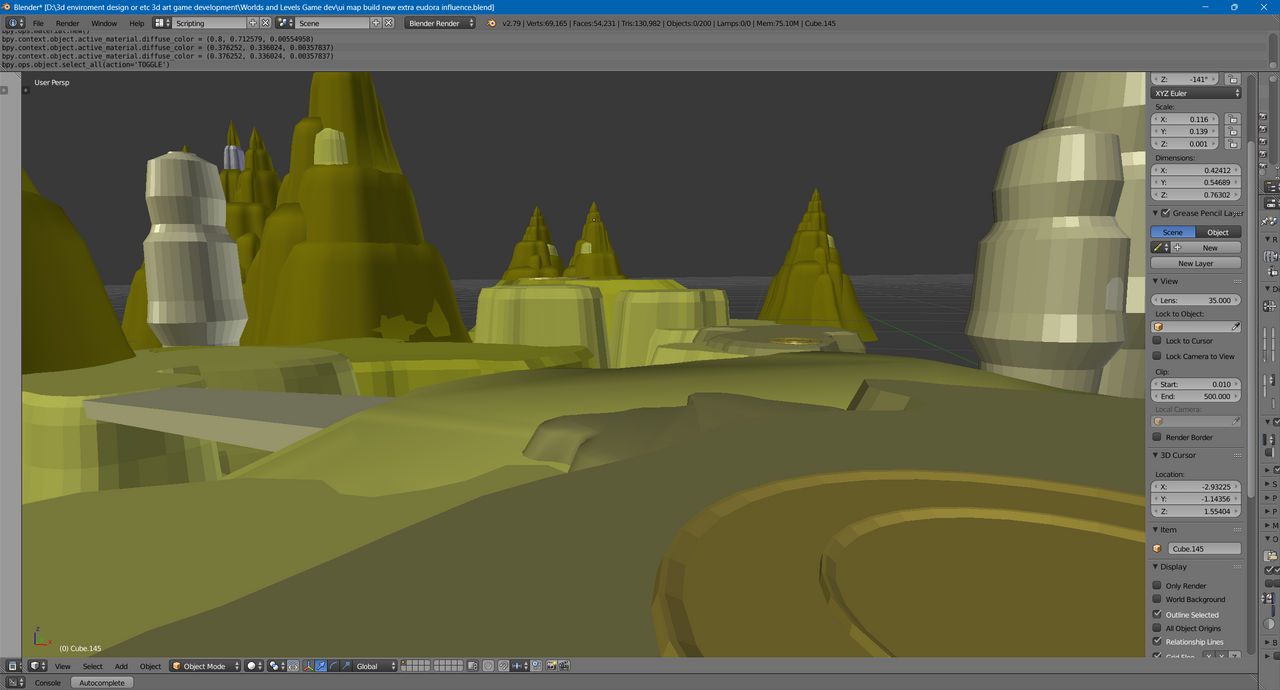
Task: Toggle the 3D manipulator widget icon
Action: click(x=309, y=665)
